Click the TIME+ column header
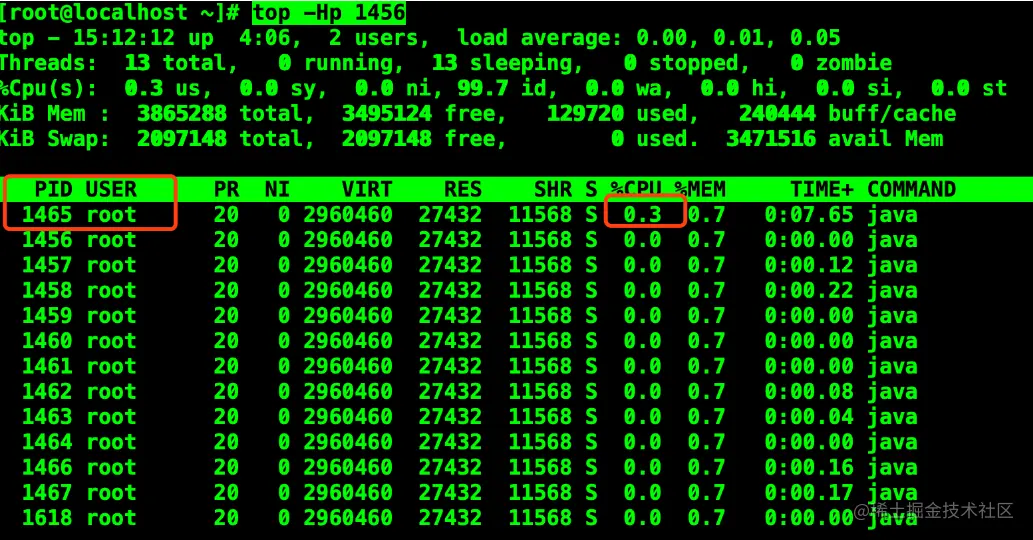 tap(822, 189)
